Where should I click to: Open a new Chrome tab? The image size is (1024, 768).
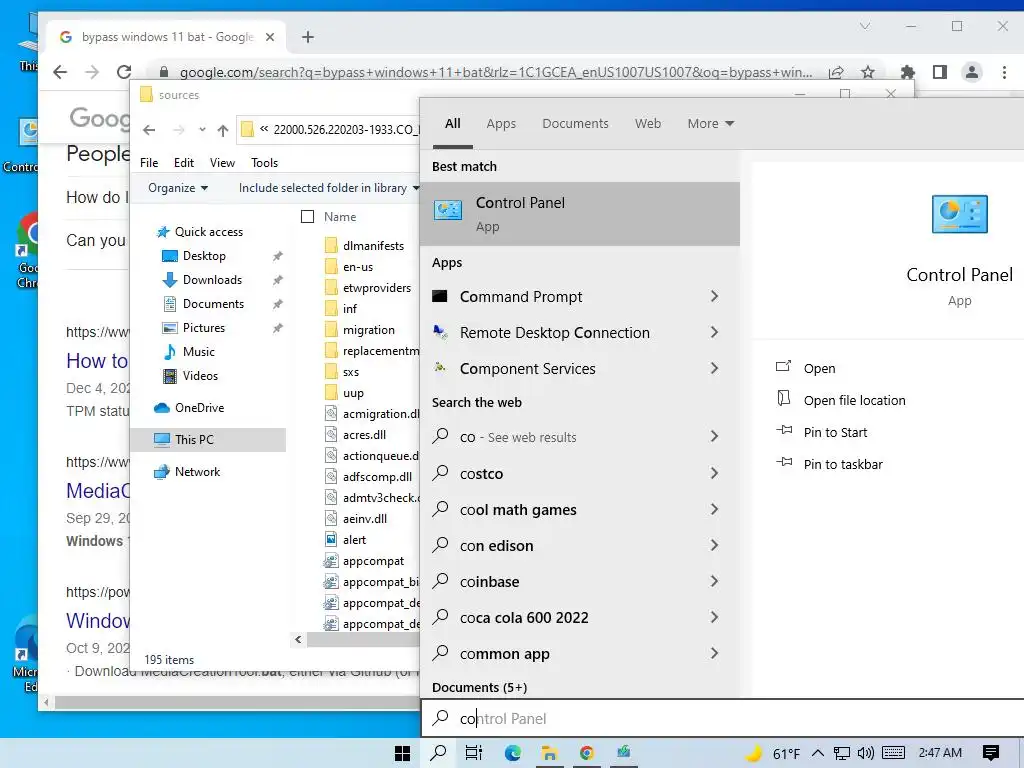308,37
